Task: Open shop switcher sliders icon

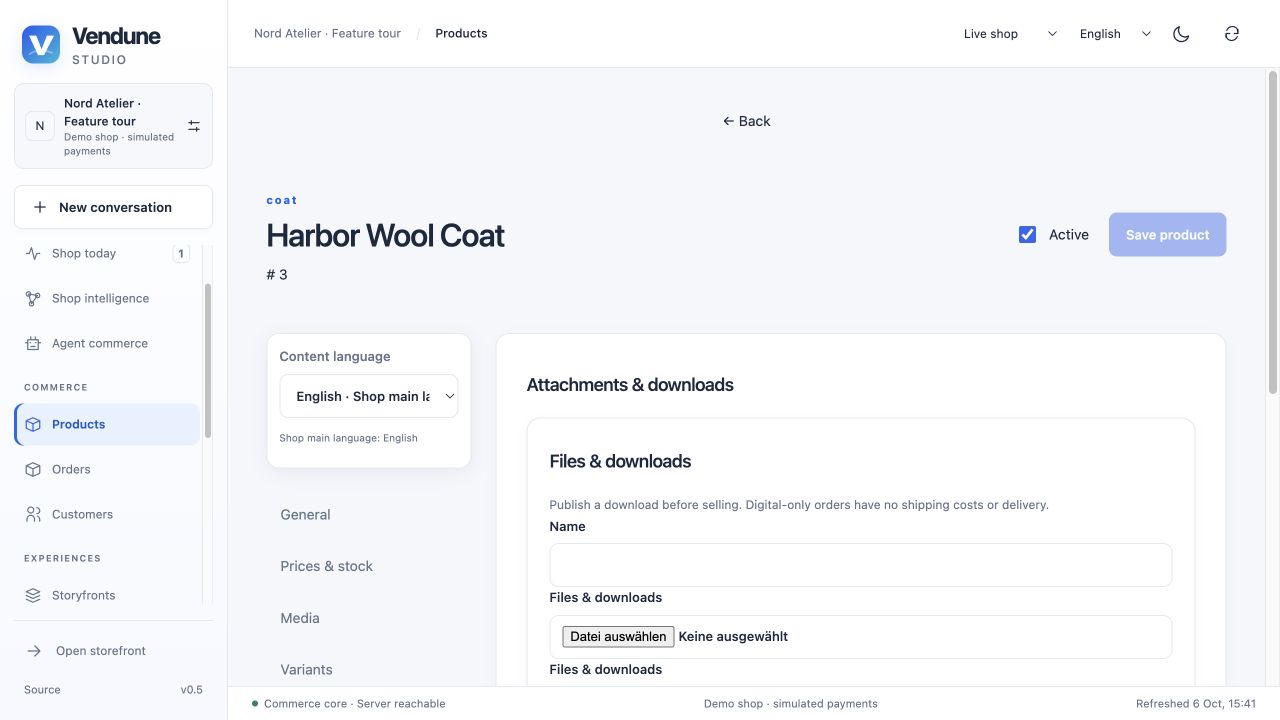Action: (x=194, y=126)
